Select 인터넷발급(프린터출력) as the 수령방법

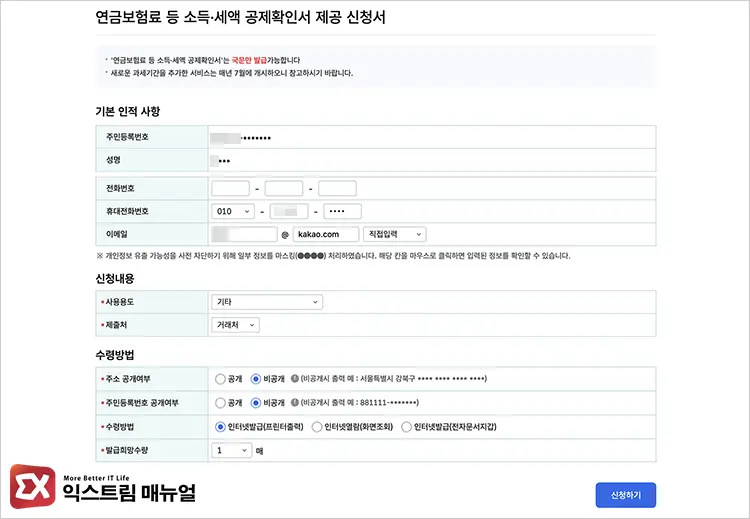(220, 427)
